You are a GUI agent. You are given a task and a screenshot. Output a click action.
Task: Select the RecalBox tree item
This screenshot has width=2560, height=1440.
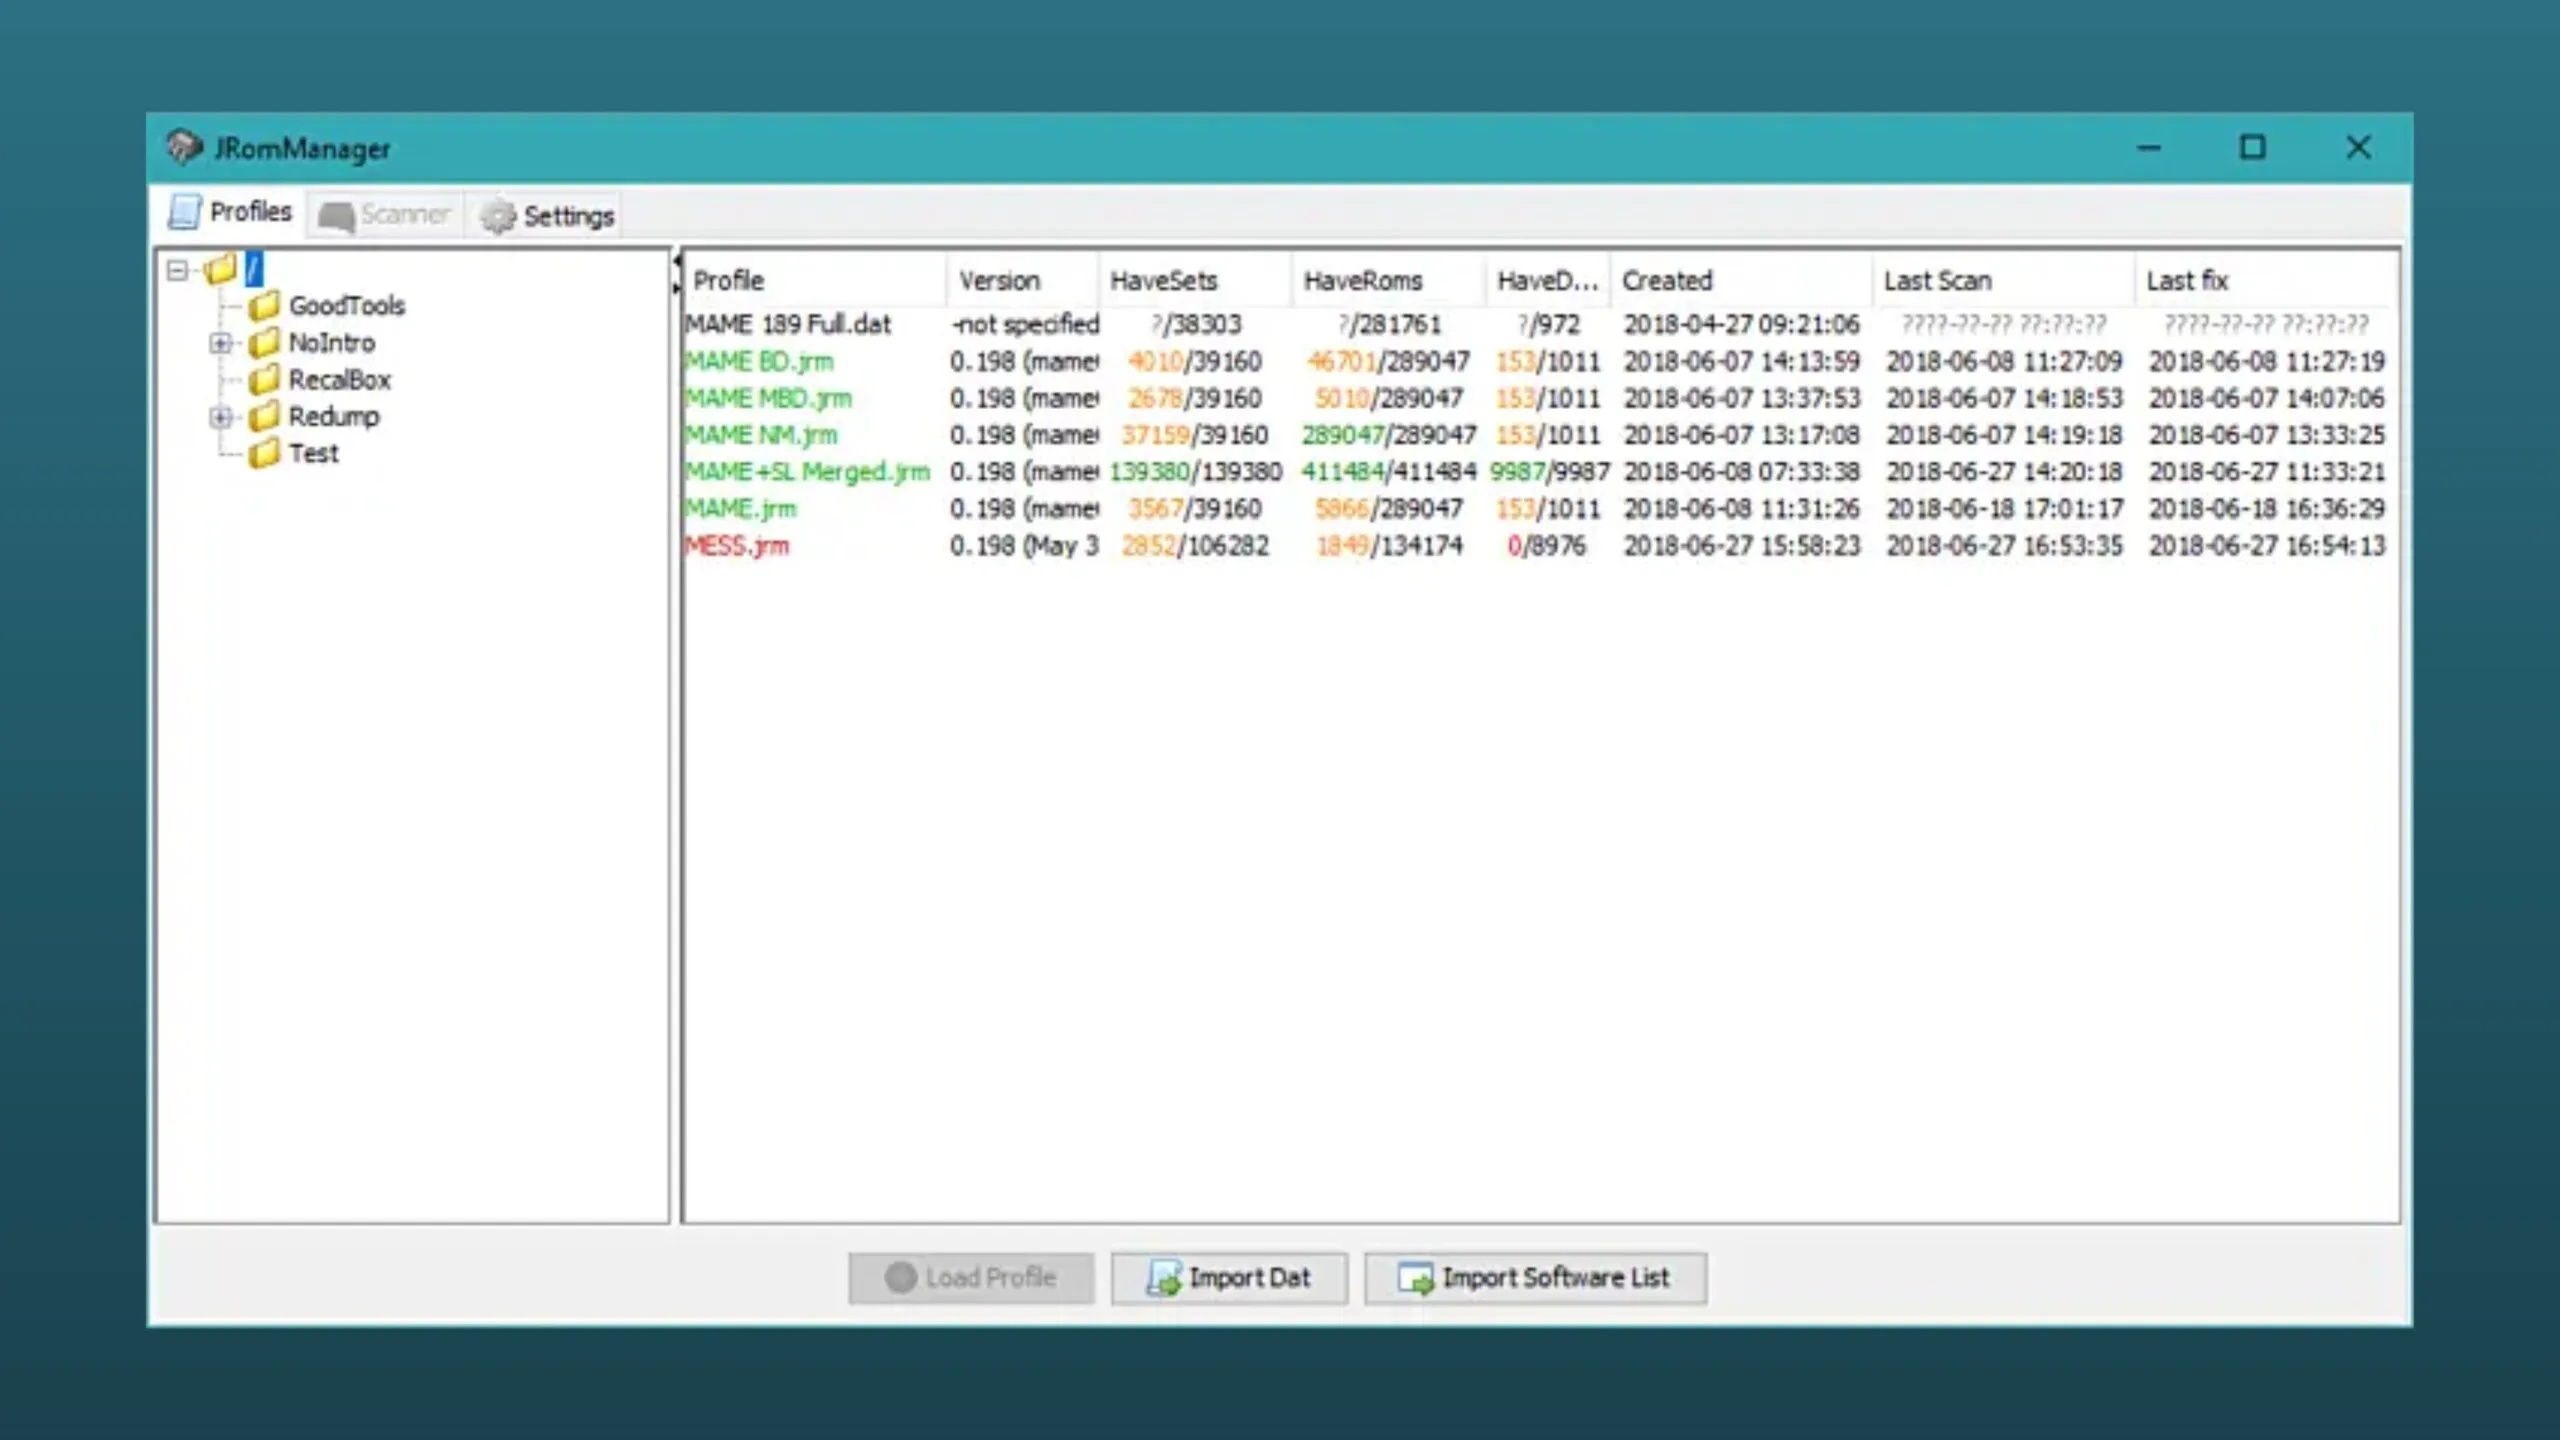point(340,379)
